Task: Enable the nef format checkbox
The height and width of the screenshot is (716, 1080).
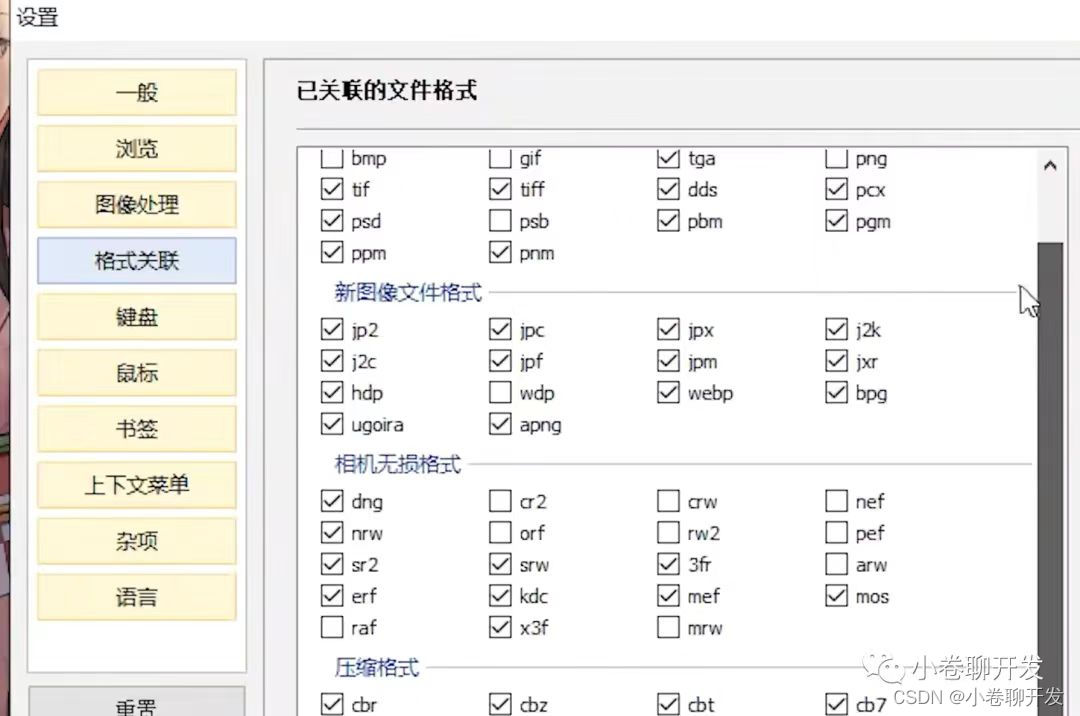Action: 836,501
